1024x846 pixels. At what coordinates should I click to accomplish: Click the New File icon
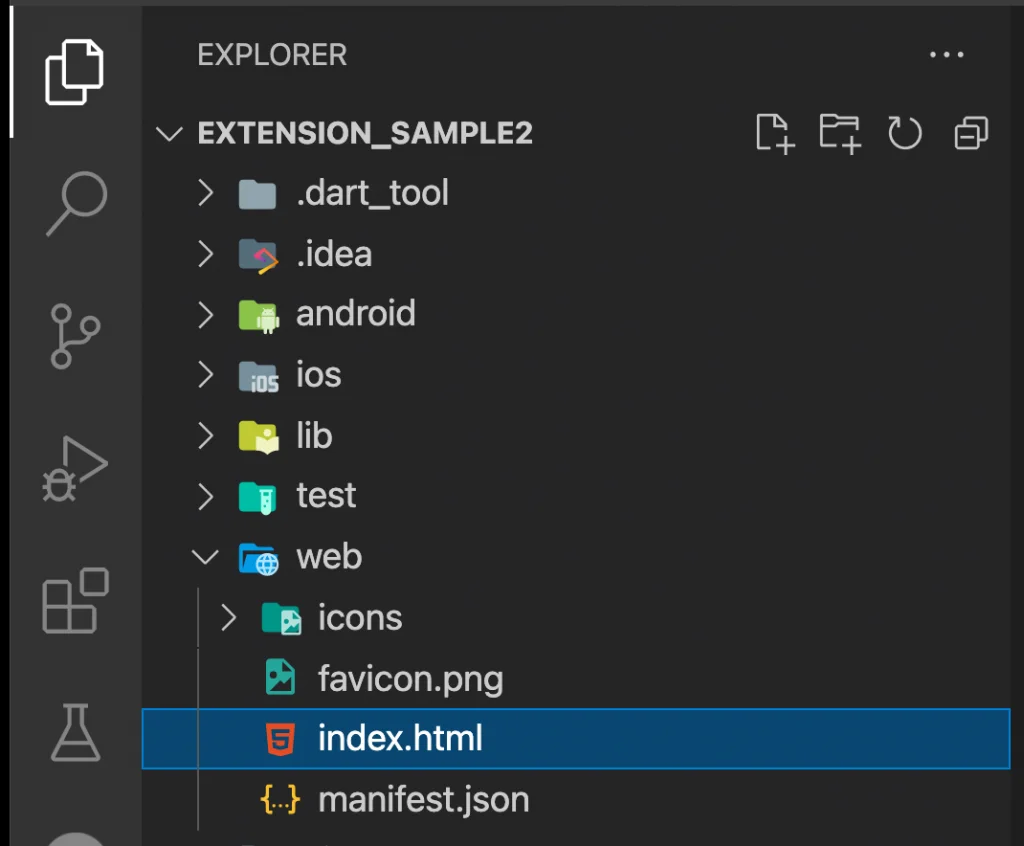click(774, 133)
